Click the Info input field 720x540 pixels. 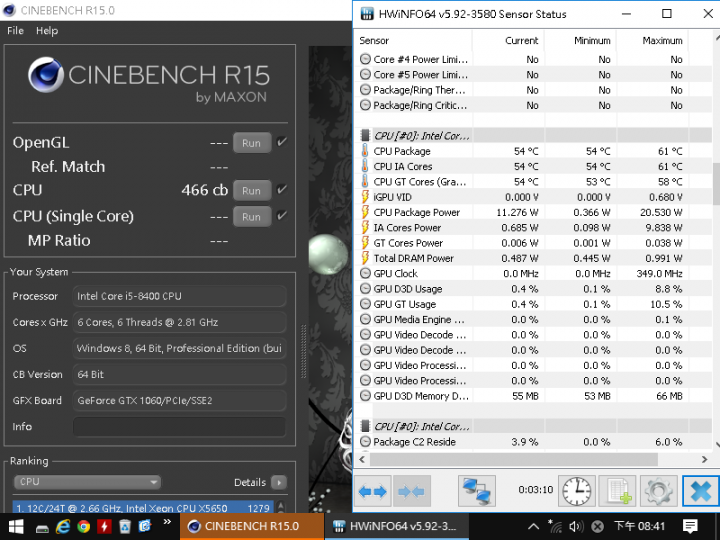pos(180,427)
